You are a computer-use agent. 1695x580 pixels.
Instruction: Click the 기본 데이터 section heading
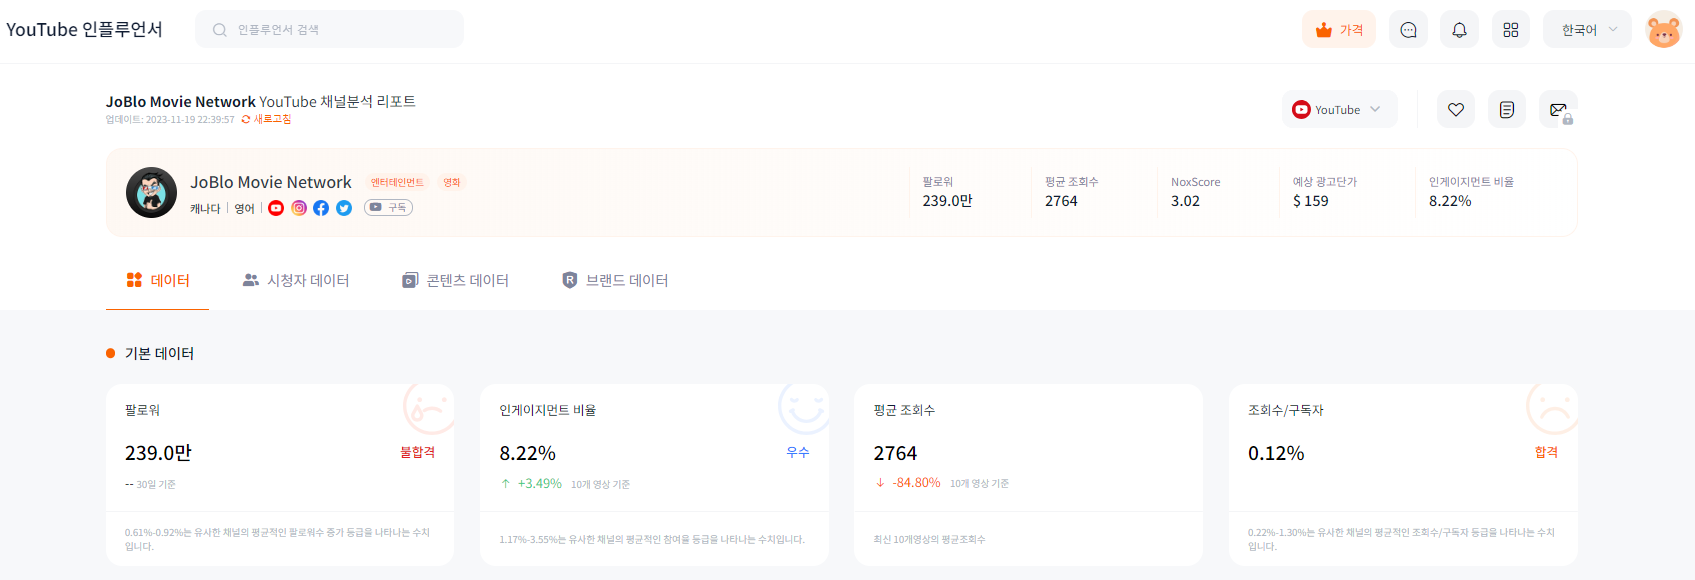point(159,354)
